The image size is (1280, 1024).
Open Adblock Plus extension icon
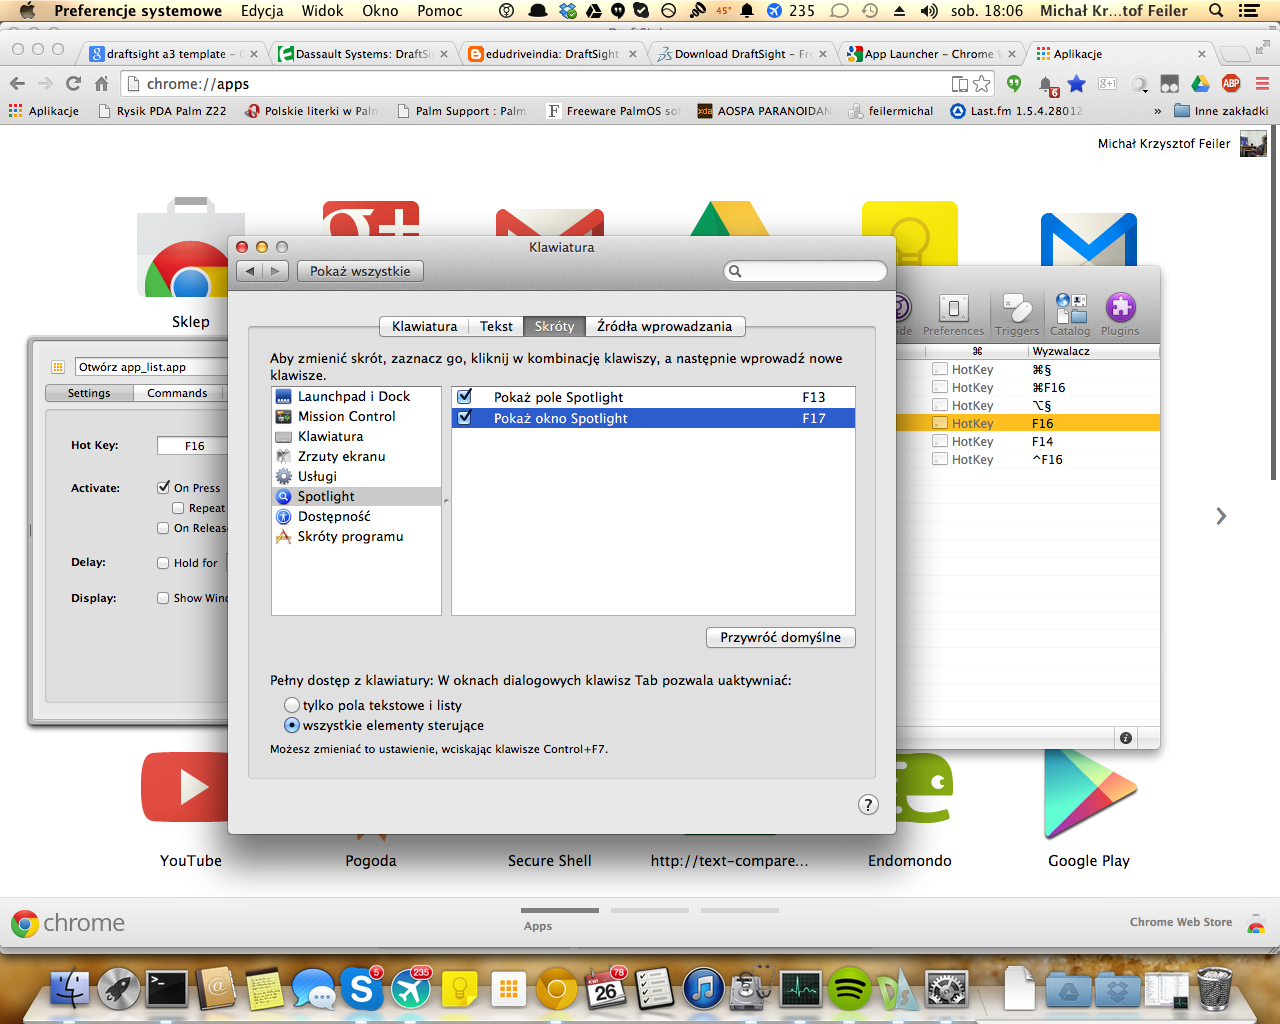click(1231, 84)
